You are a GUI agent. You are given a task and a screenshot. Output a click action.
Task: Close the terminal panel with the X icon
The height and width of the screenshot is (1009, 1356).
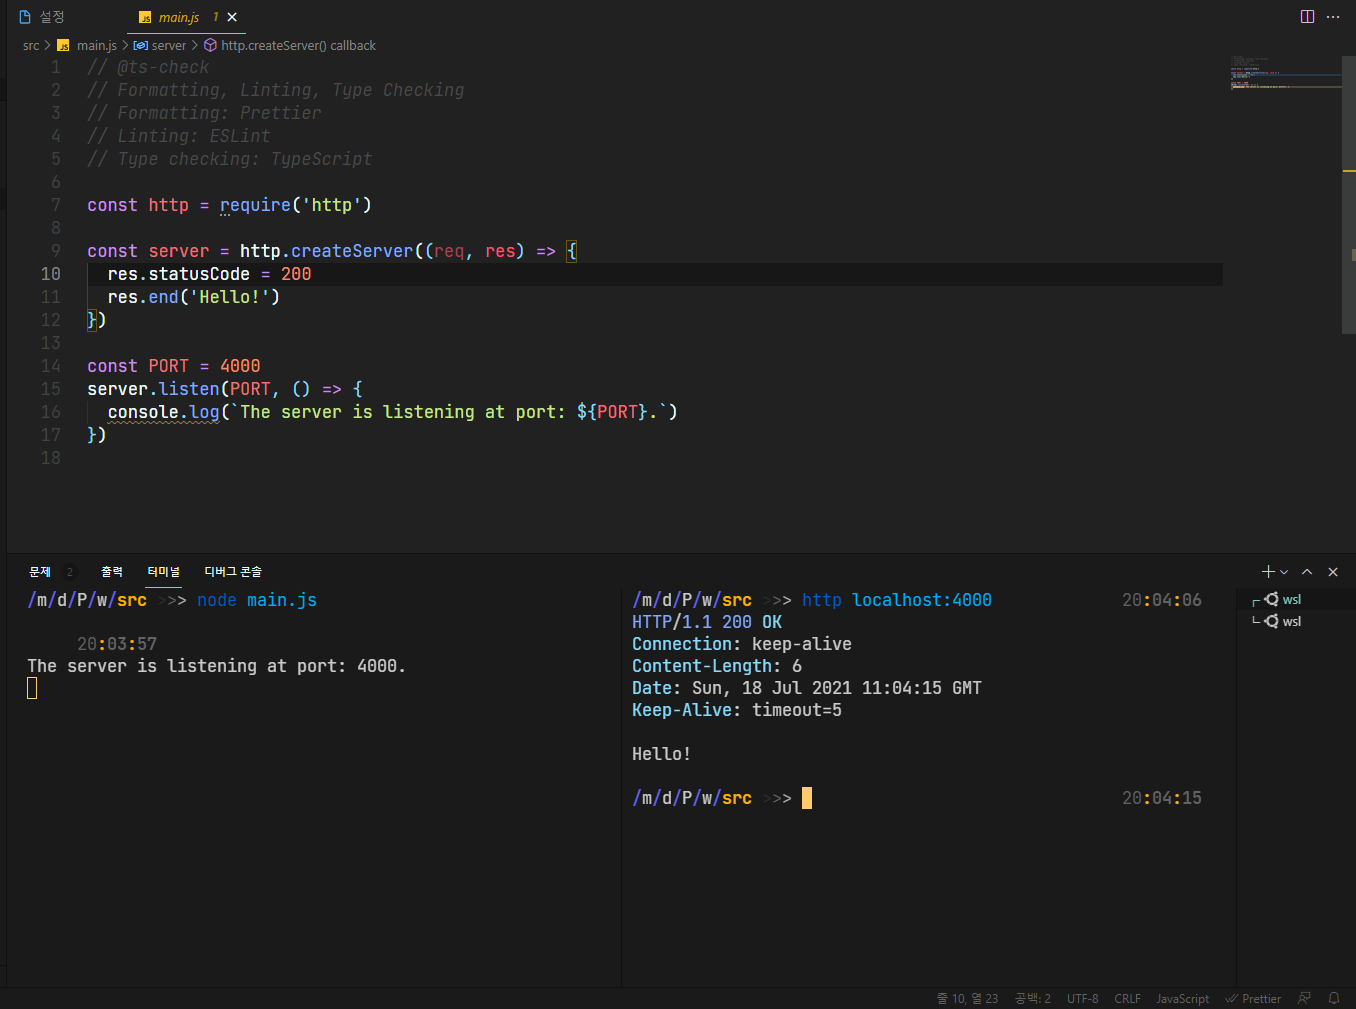[x=1333, y=571]
